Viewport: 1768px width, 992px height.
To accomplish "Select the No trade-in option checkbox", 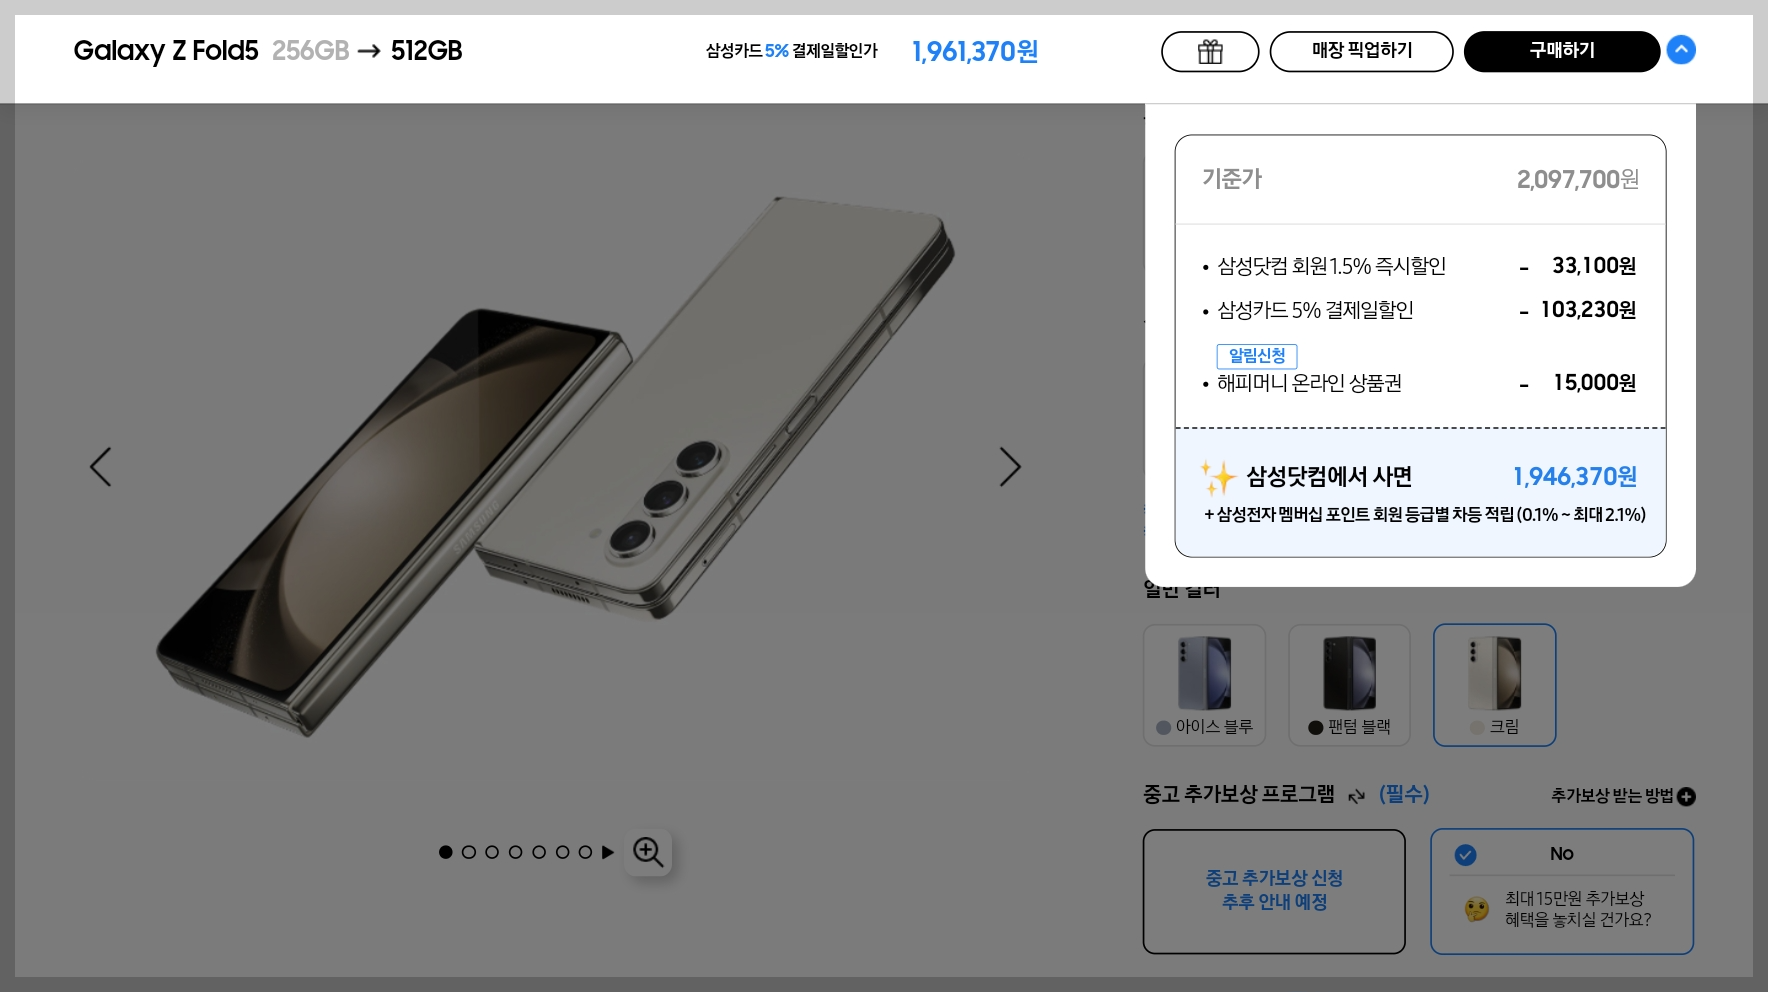I will click(x=1465, y=854).
